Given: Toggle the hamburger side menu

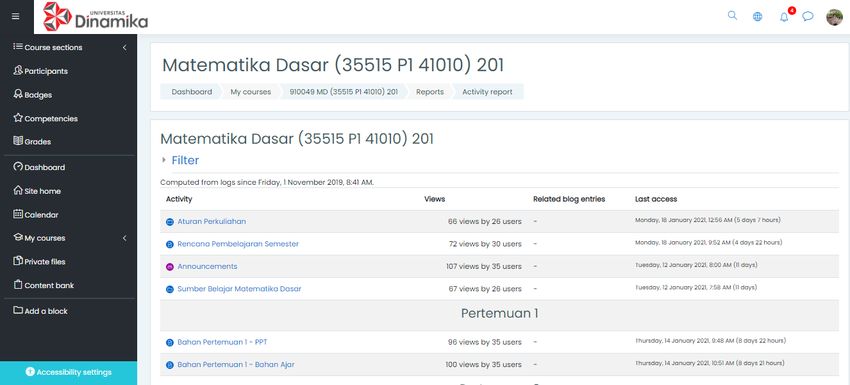Looking at the screenshot, I should (15, 16).
